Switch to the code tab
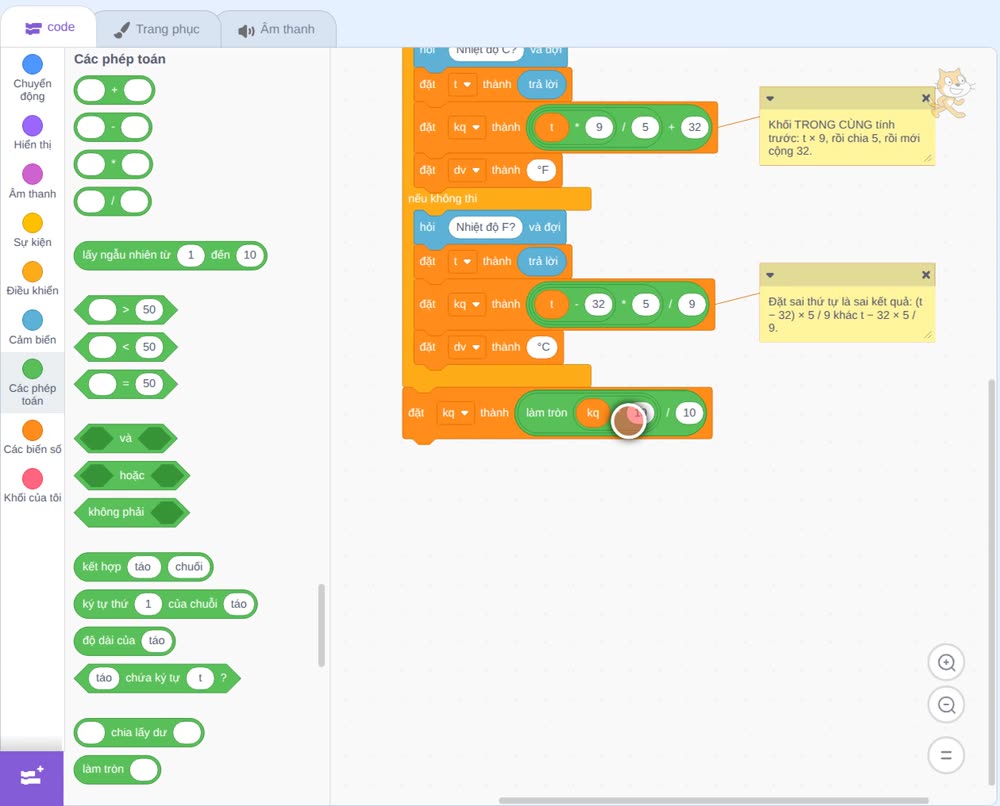 pyautogui.click(x=49, y=27)
